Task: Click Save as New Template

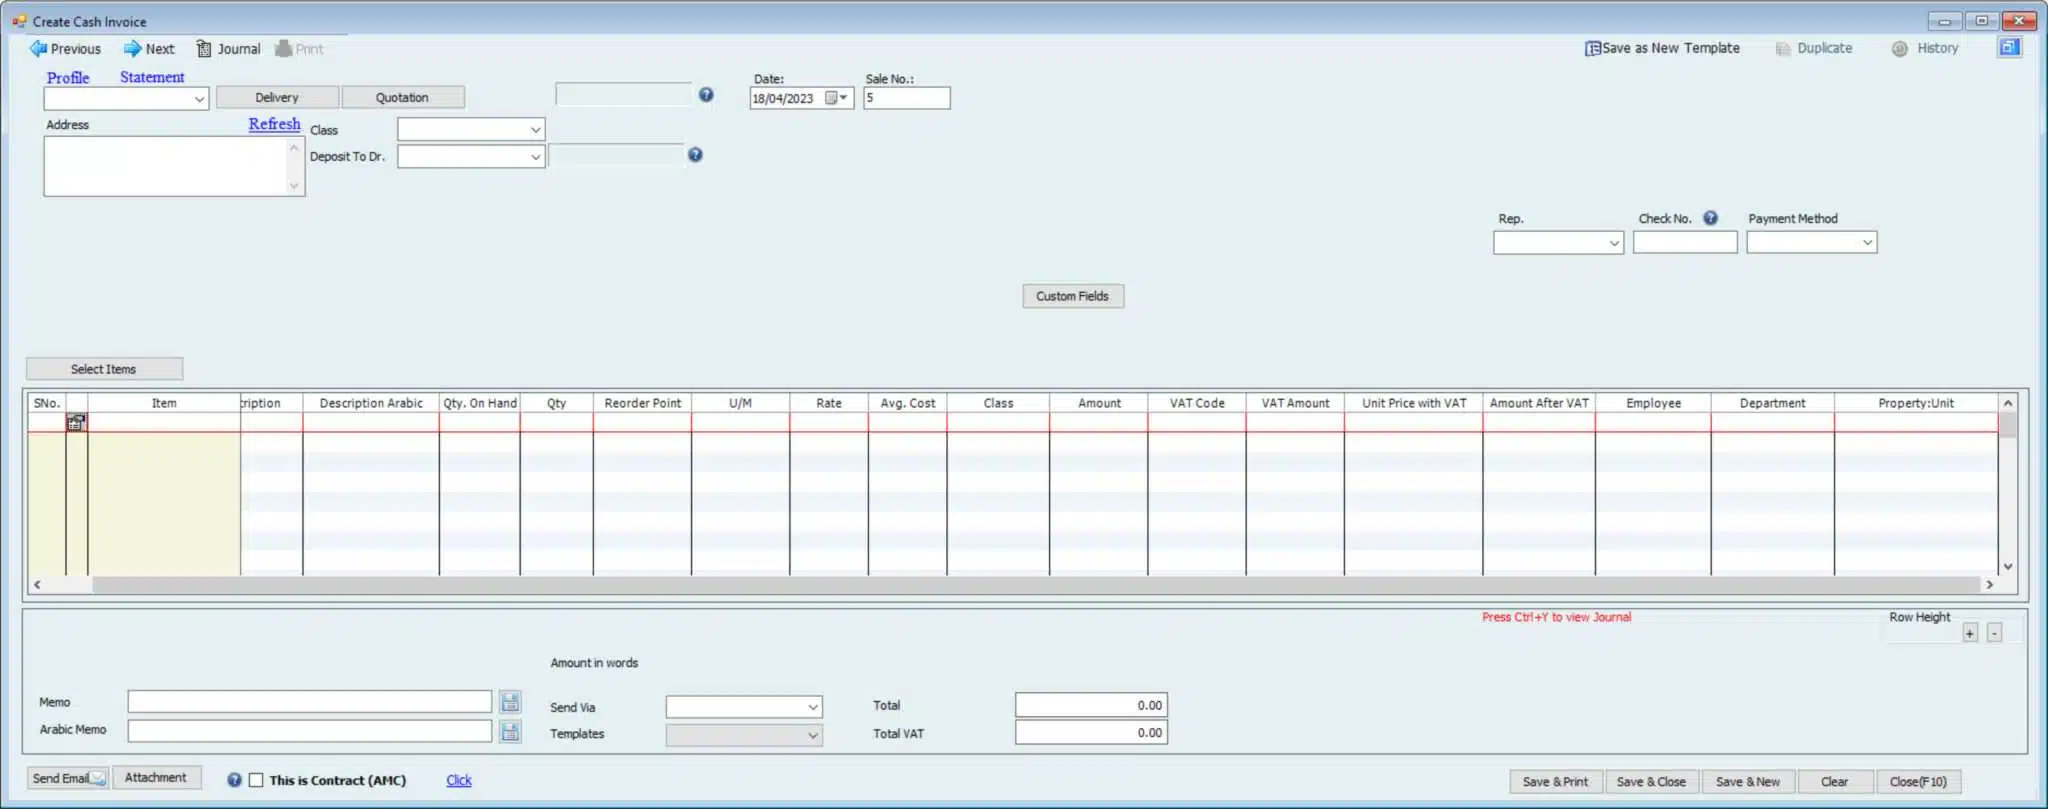Action: pyautogui.click(x=1662, y=48)
